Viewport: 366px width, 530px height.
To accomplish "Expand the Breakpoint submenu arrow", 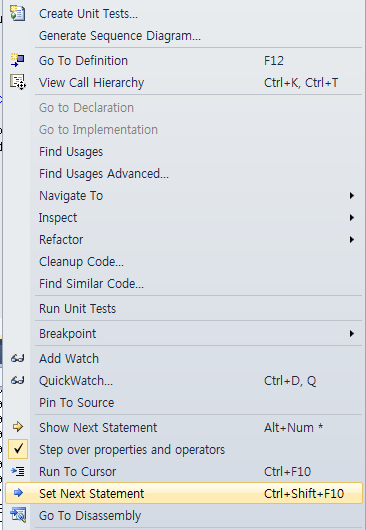I will coord(352,334).
